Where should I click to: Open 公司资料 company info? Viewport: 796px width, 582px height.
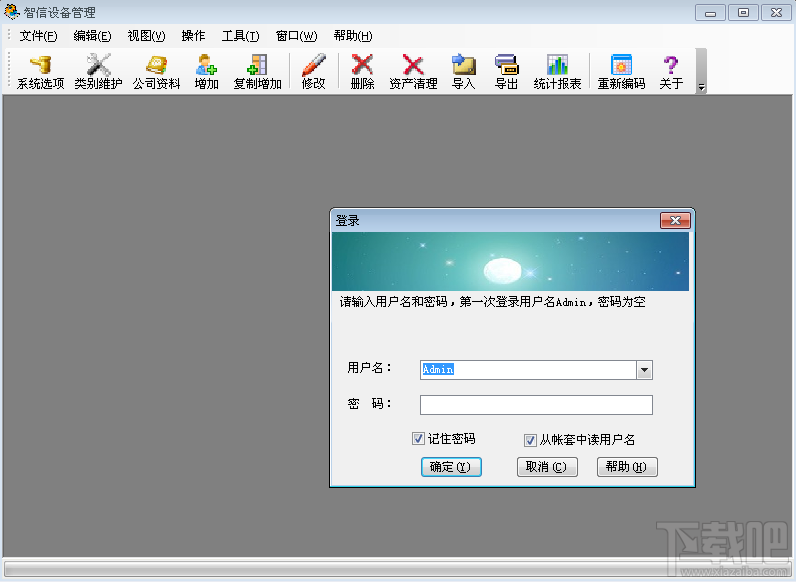pos(156,72)
